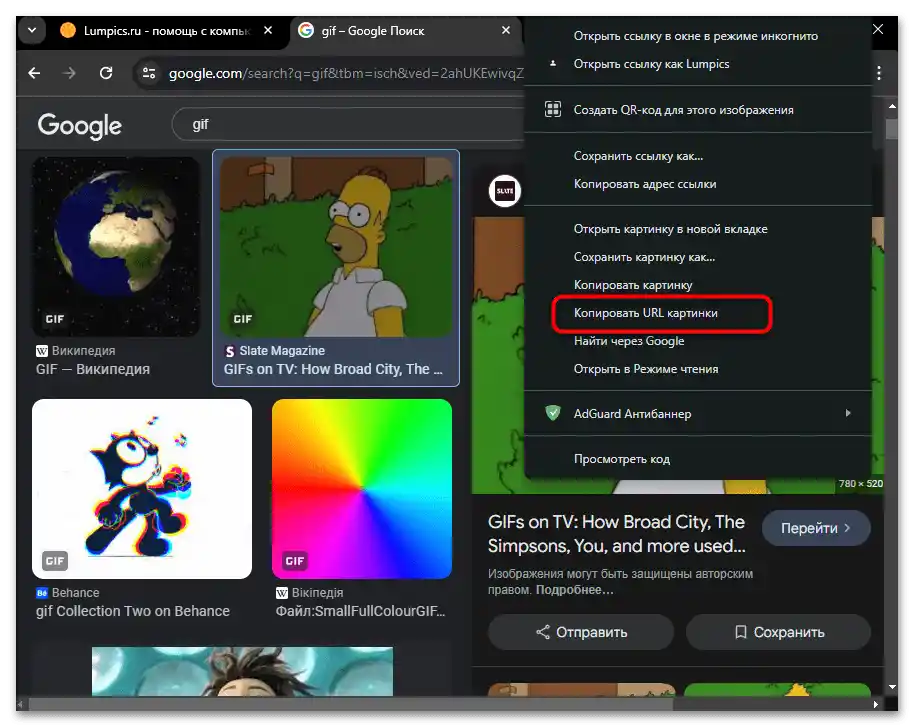
Task: Open the rotating Earth GIF thumbnail
Action: tap(116, 246)
